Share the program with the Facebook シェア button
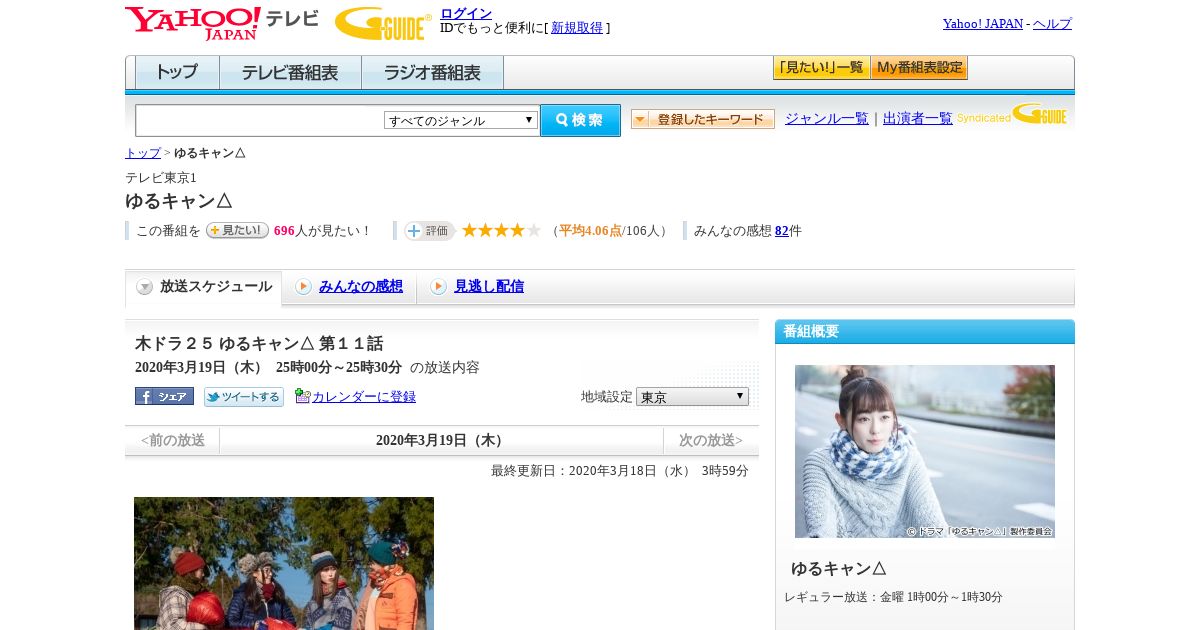The image size is (1200, 630). [x=164, y=396]
